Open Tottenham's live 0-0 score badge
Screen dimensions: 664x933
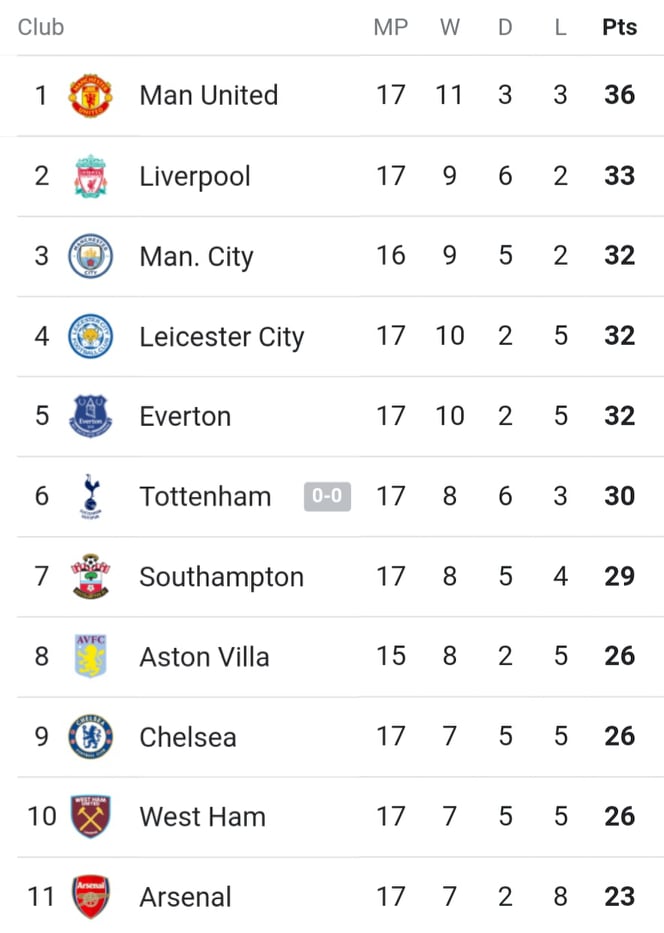(x=327, y=496)
